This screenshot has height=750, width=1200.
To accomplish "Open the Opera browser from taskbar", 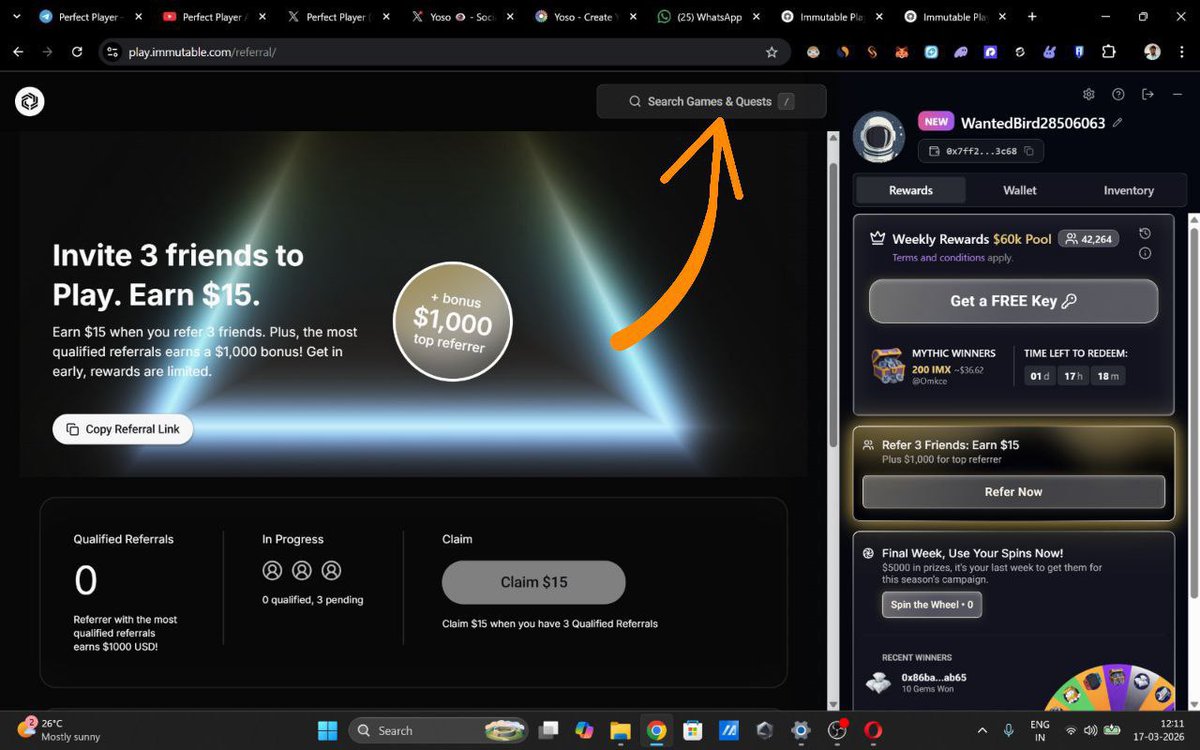I will click(873, 730).
